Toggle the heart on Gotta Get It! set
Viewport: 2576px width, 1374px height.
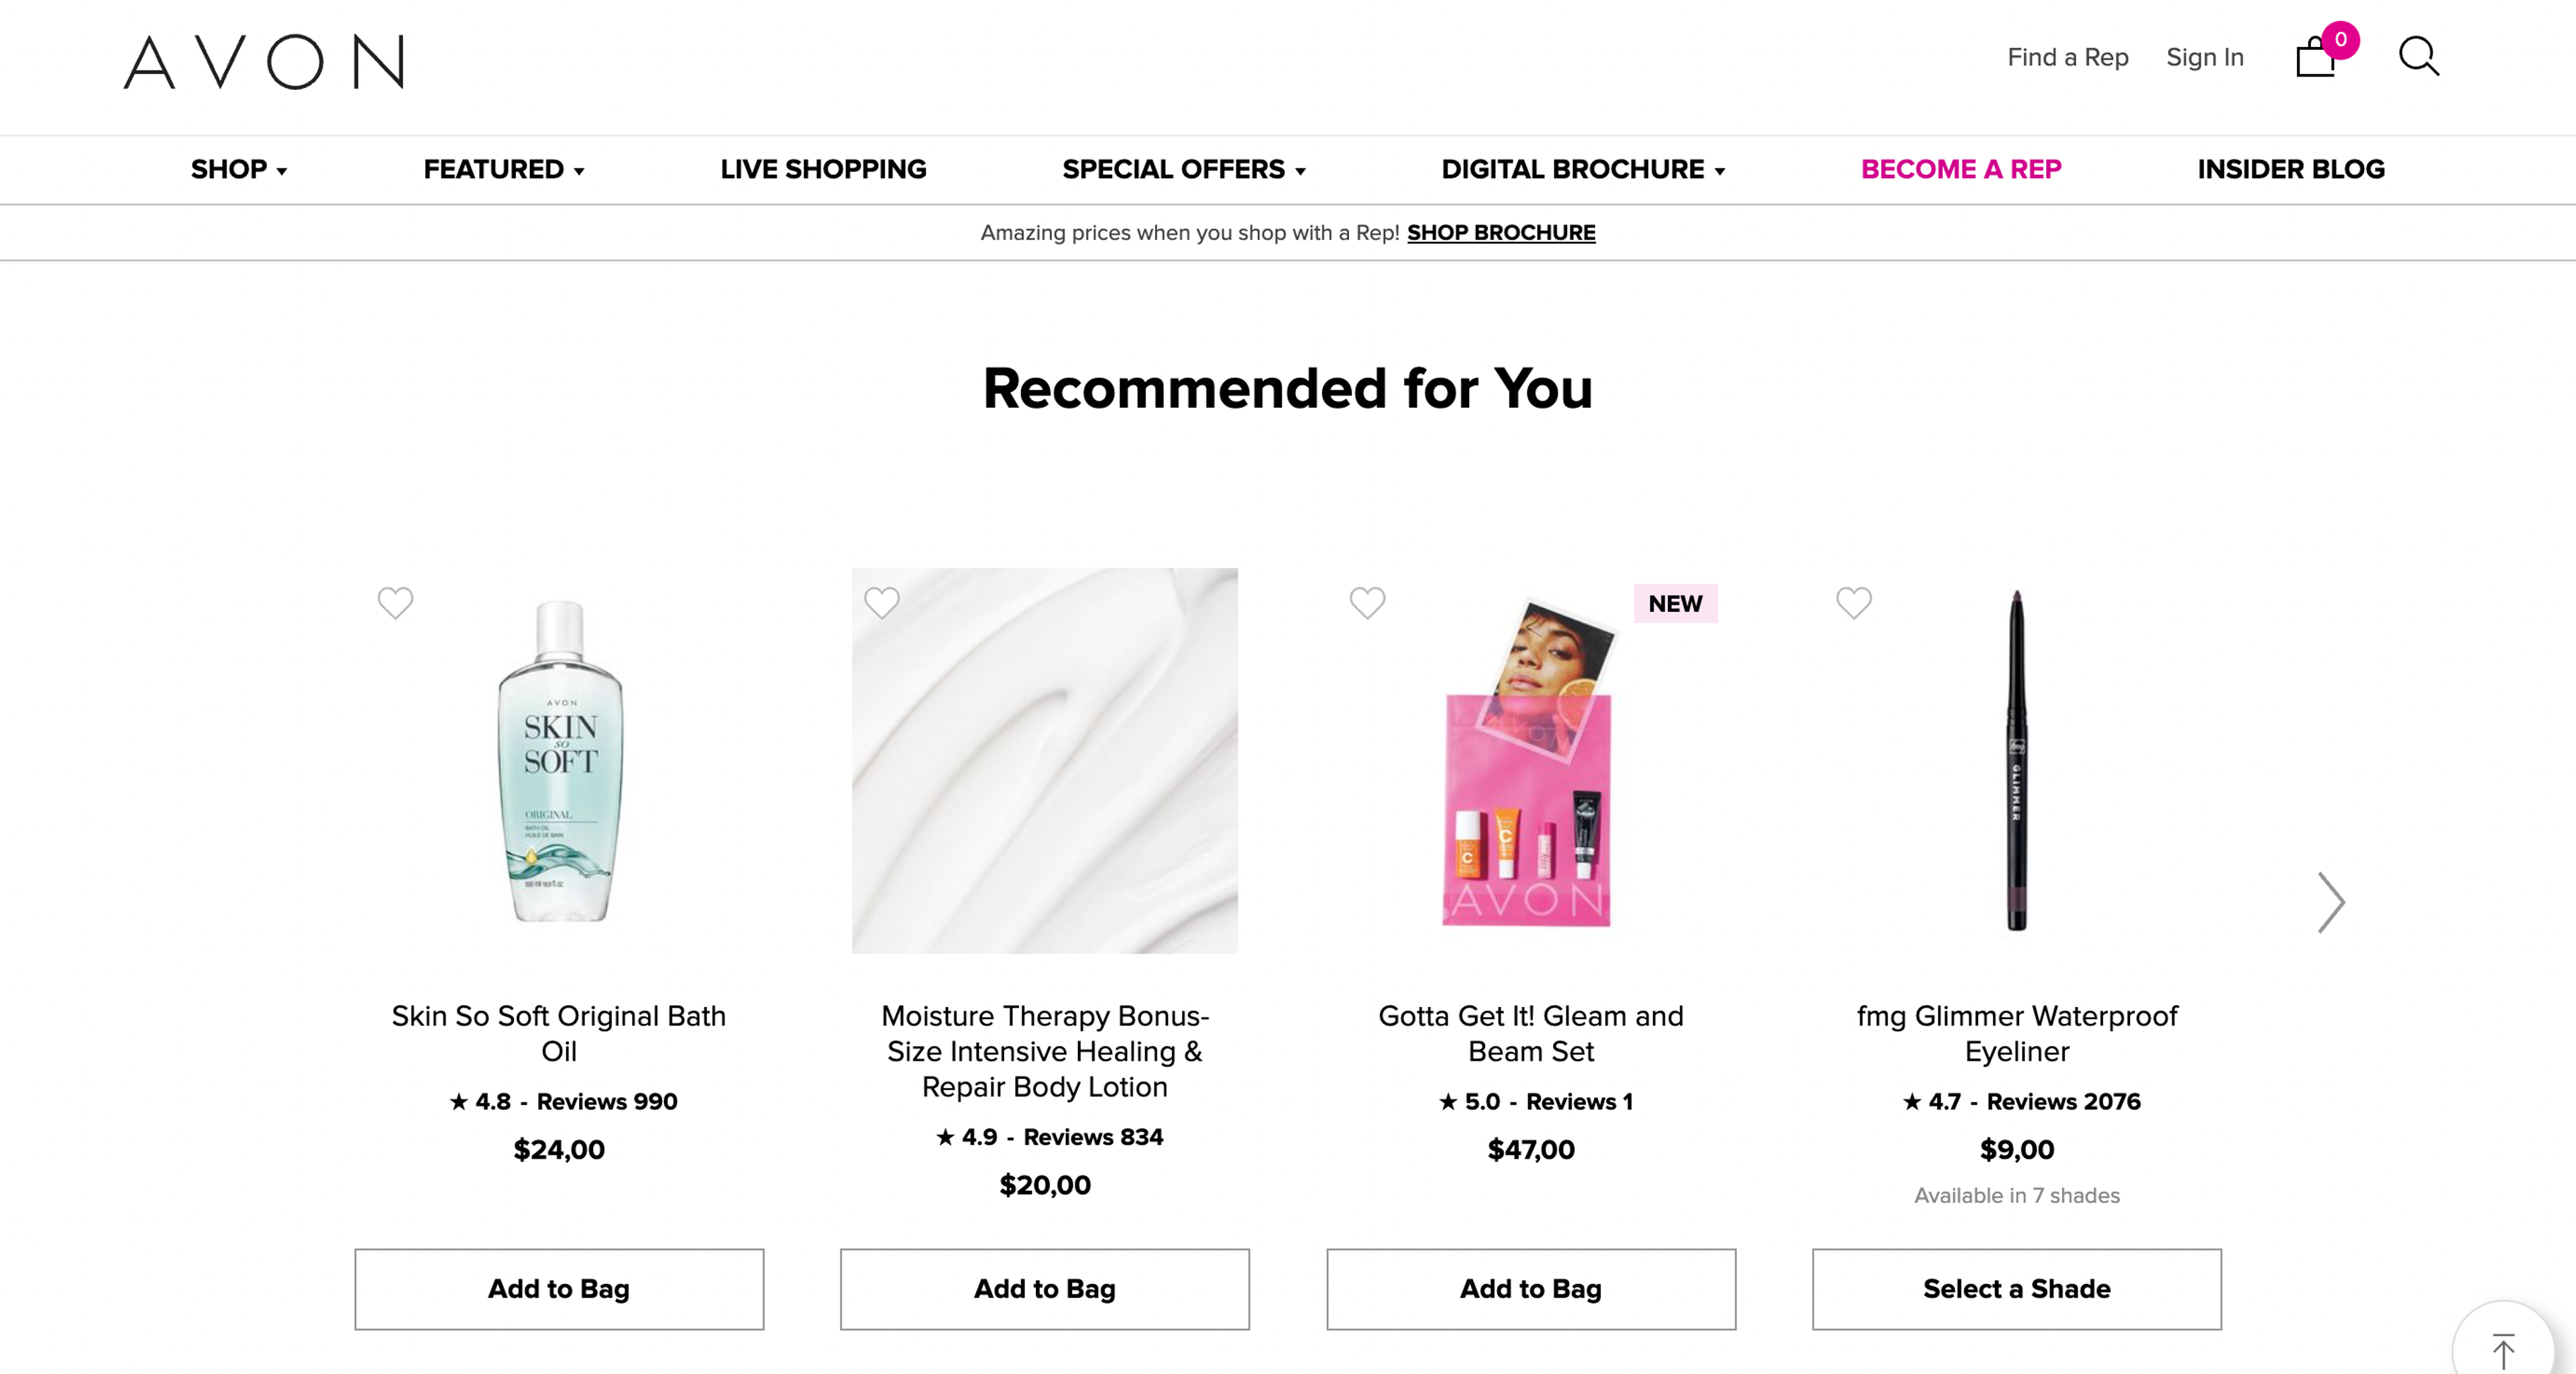(x=1367, y=602)
